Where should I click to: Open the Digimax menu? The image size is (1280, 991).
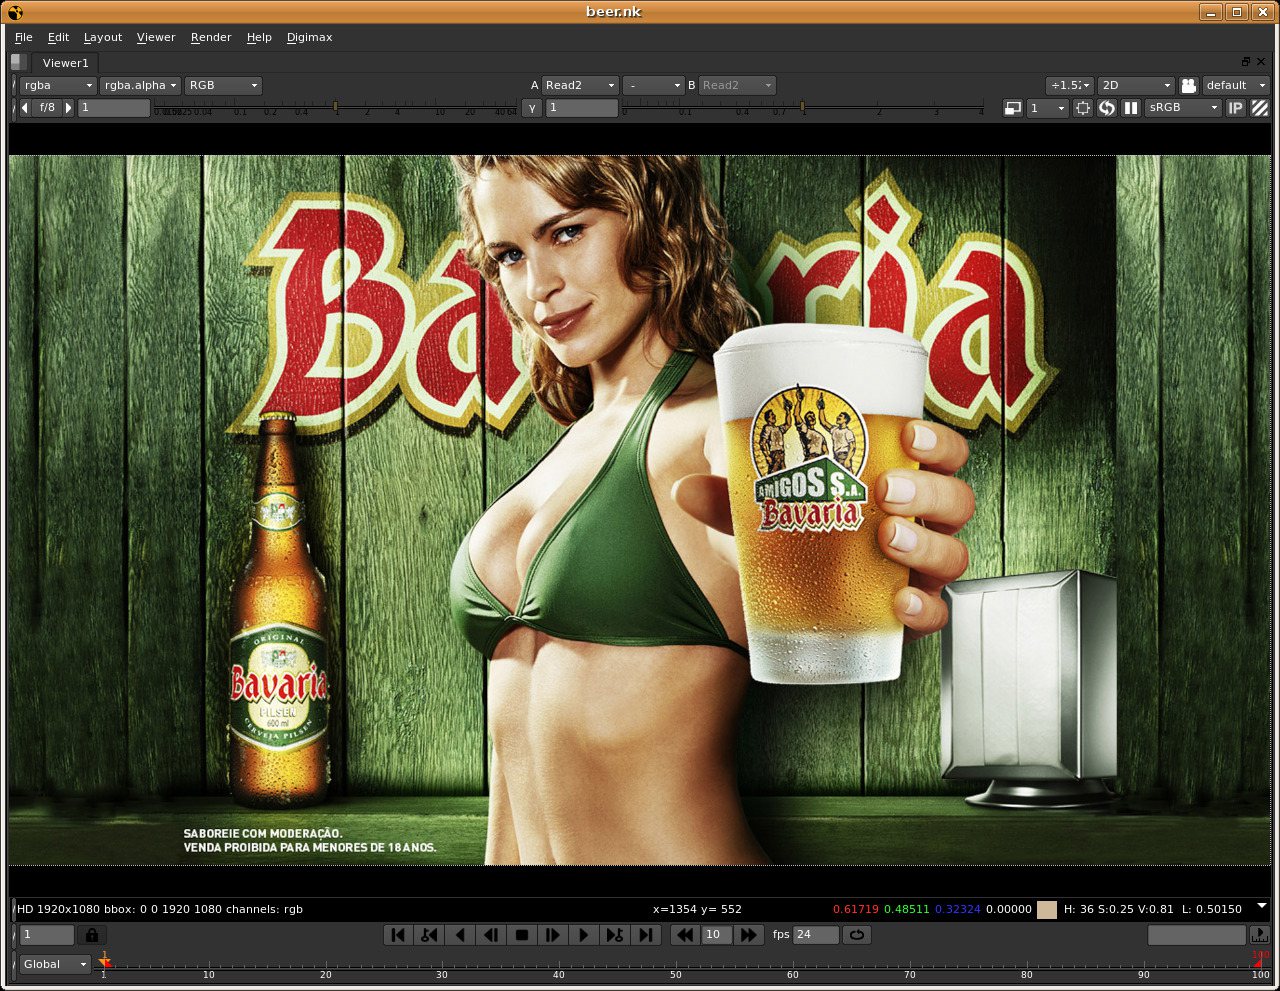coord(310,37)
